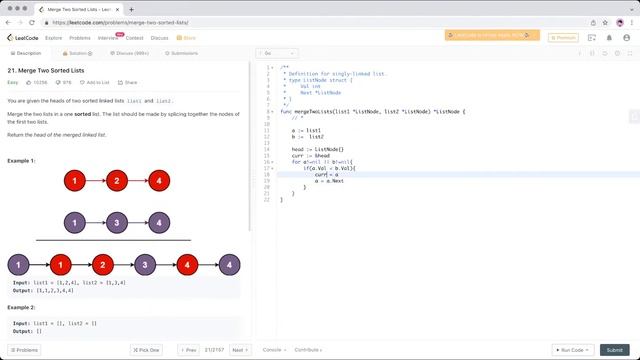The width and height of the screenshot is (640, 360).
Task: Open the Interview nav item
Action: [x=108, y=38]
